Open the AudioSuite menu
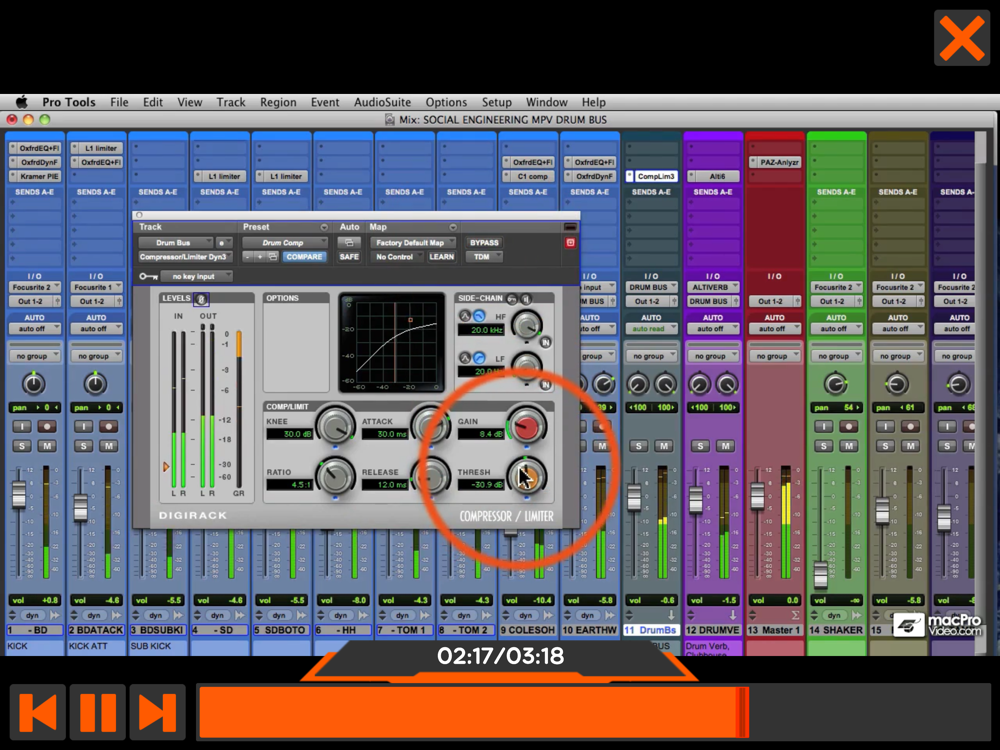 click(x=383, y=102)
